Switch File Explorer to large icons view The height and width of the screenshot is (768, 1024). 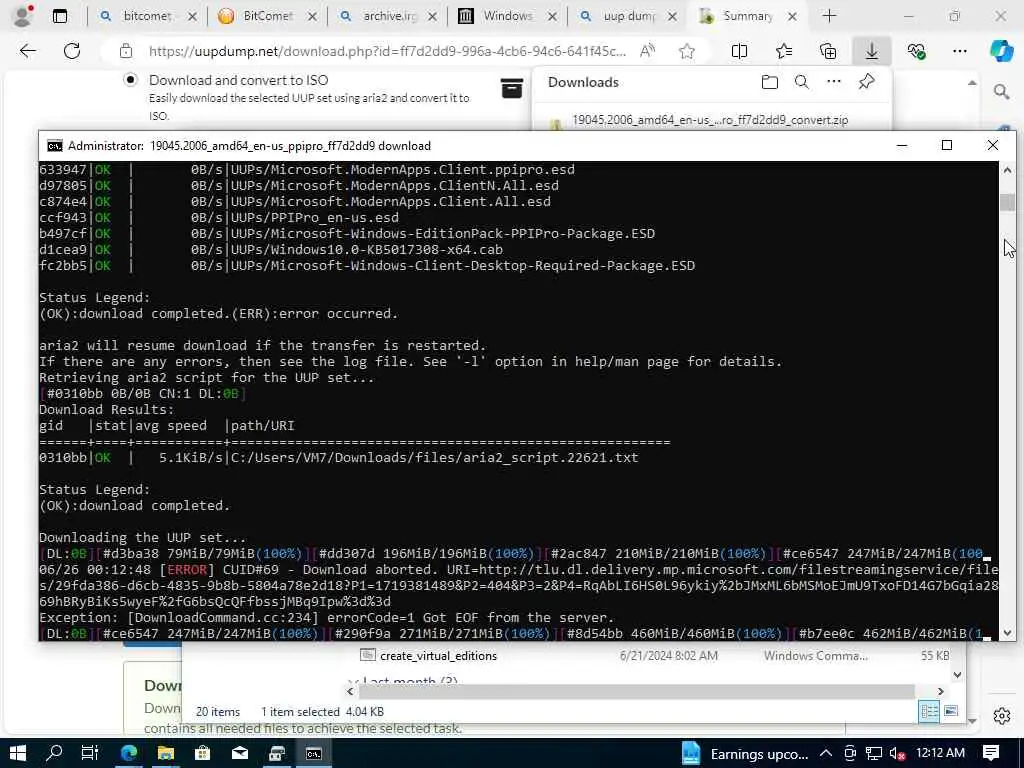951,711
